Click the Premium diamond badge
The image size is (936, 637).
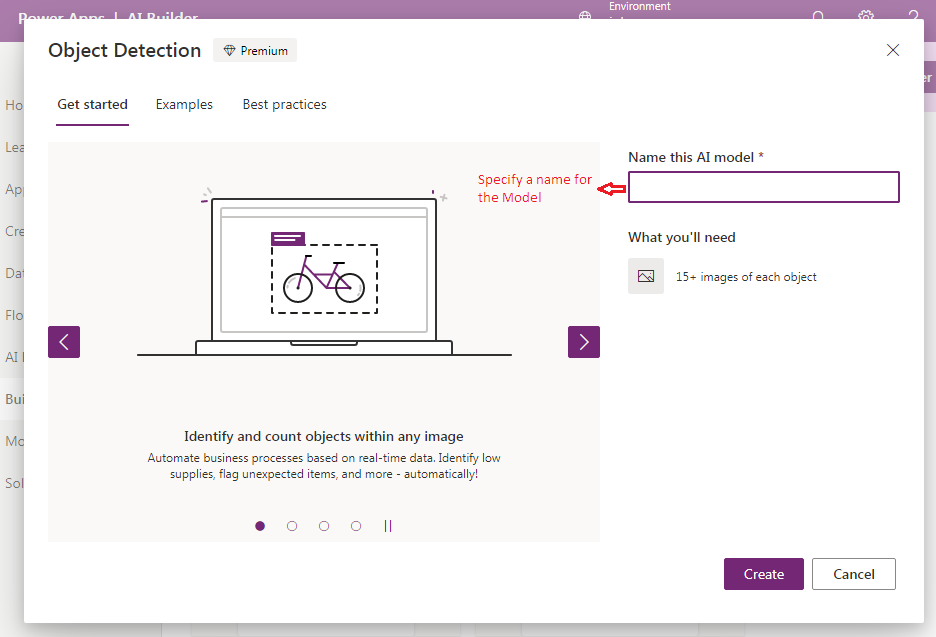(255, 51)
